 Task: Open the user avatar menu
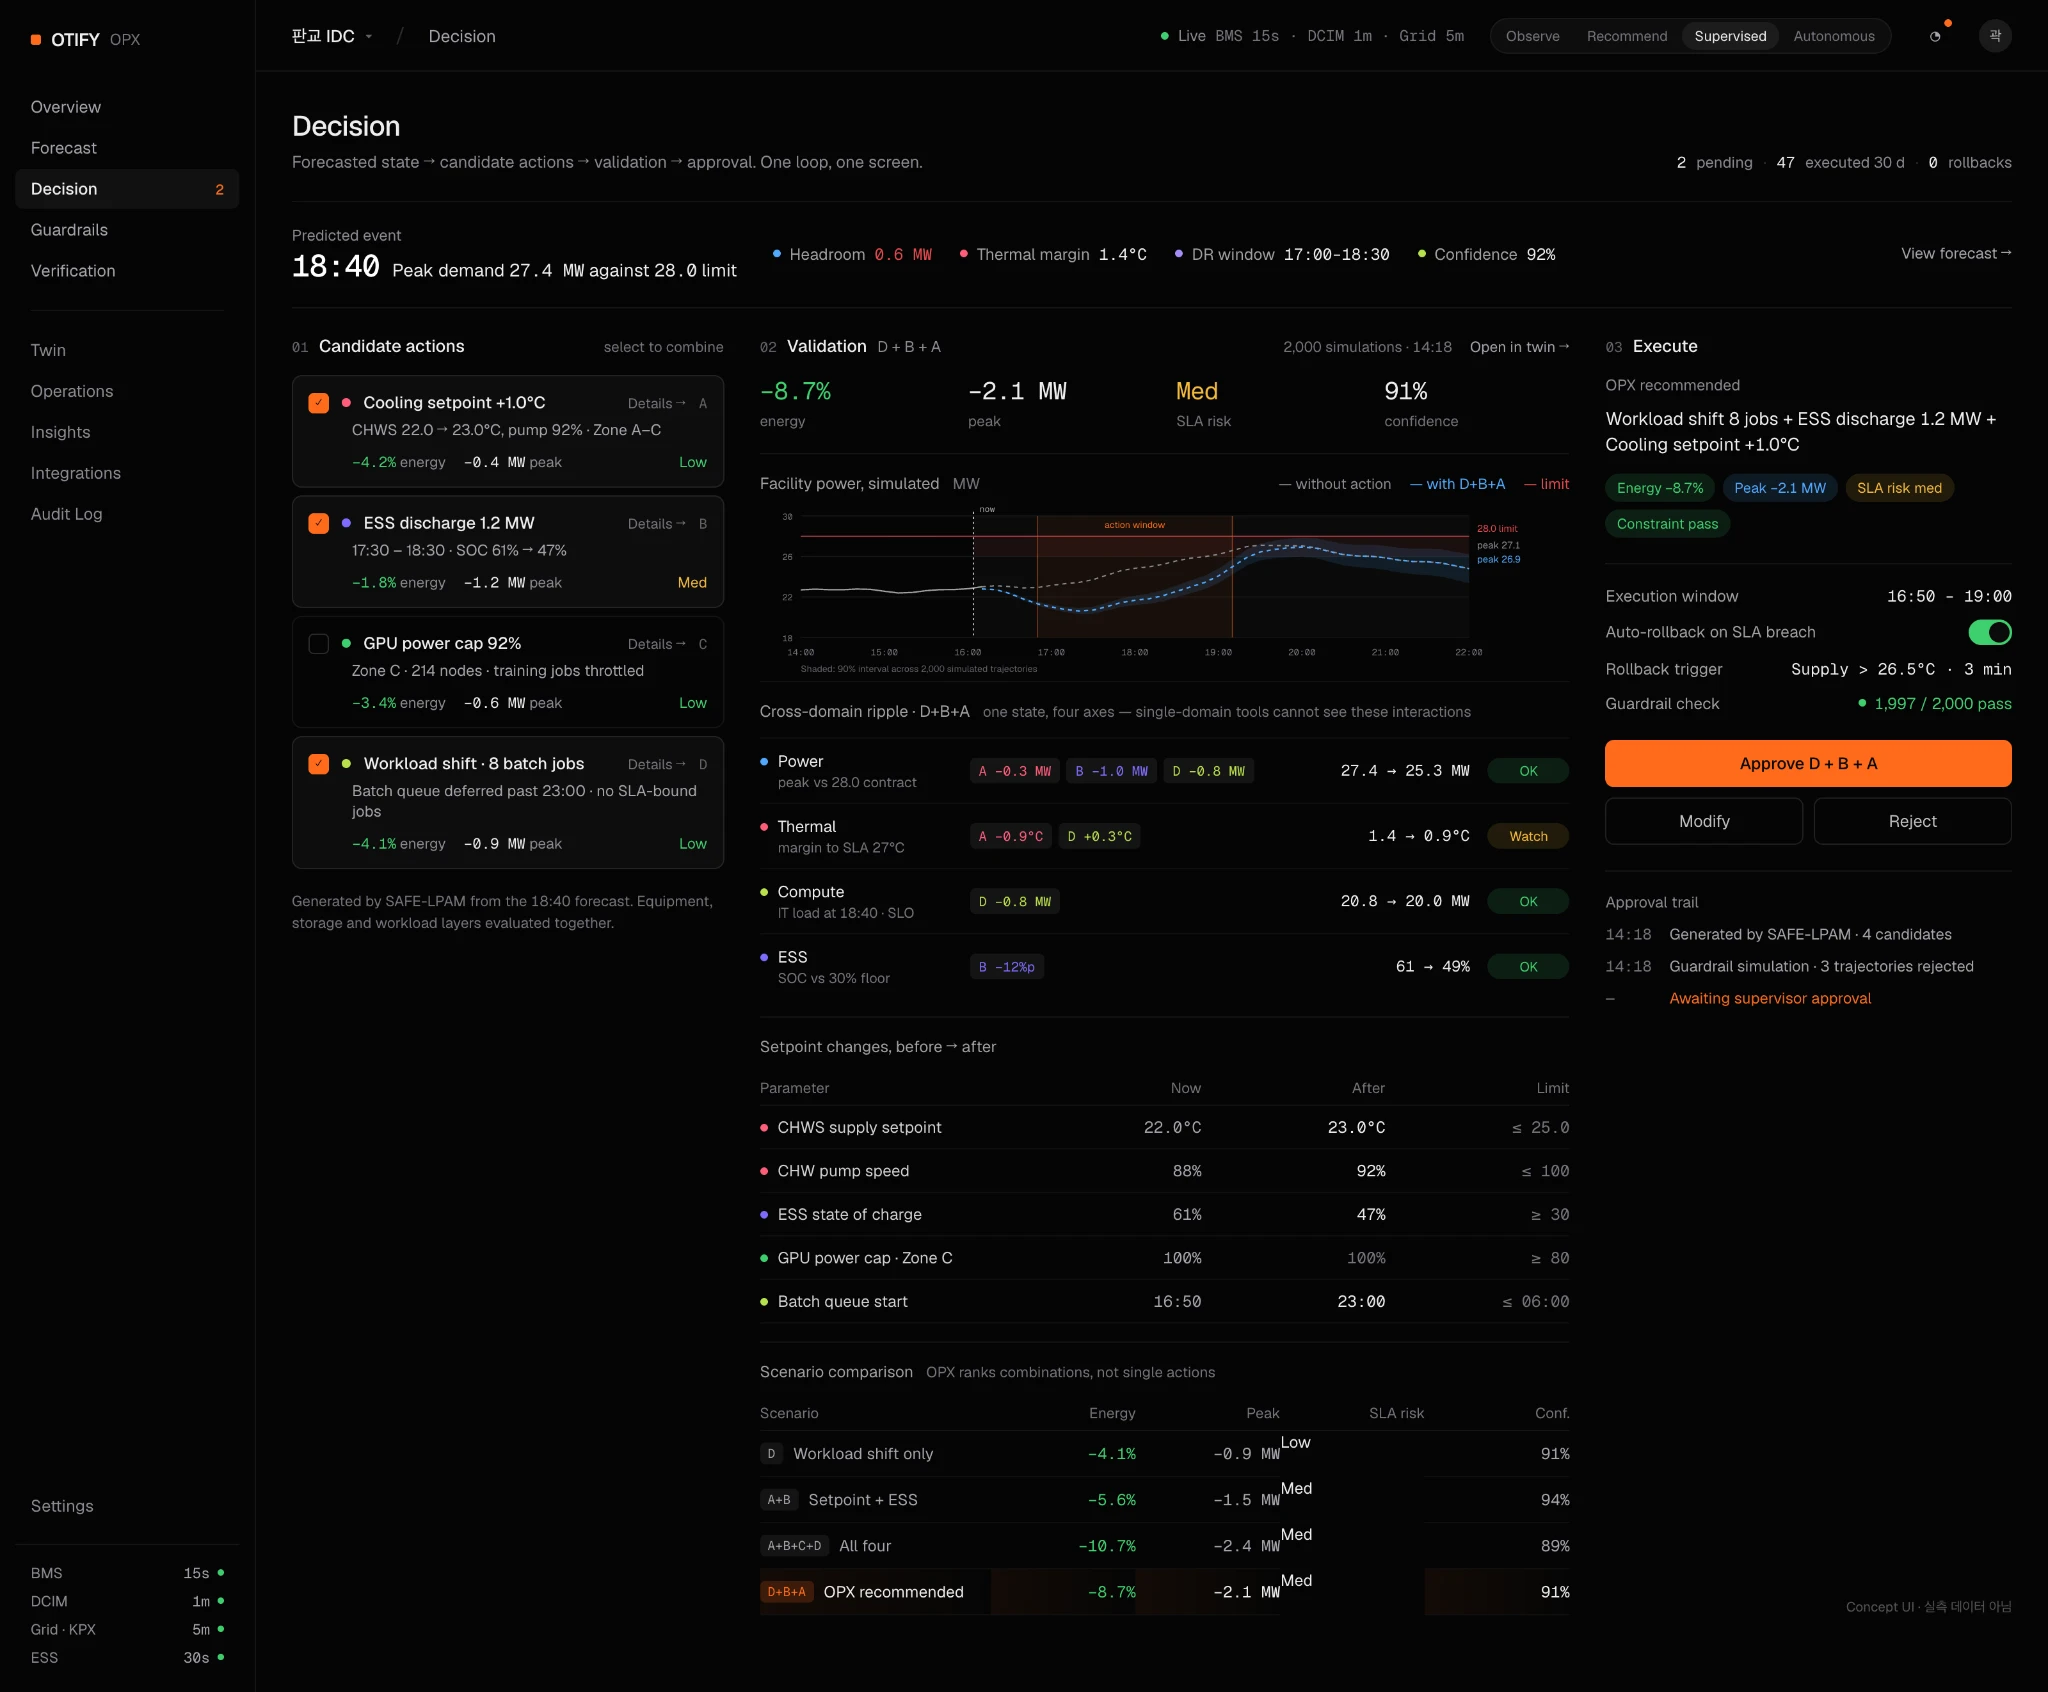1995,36
